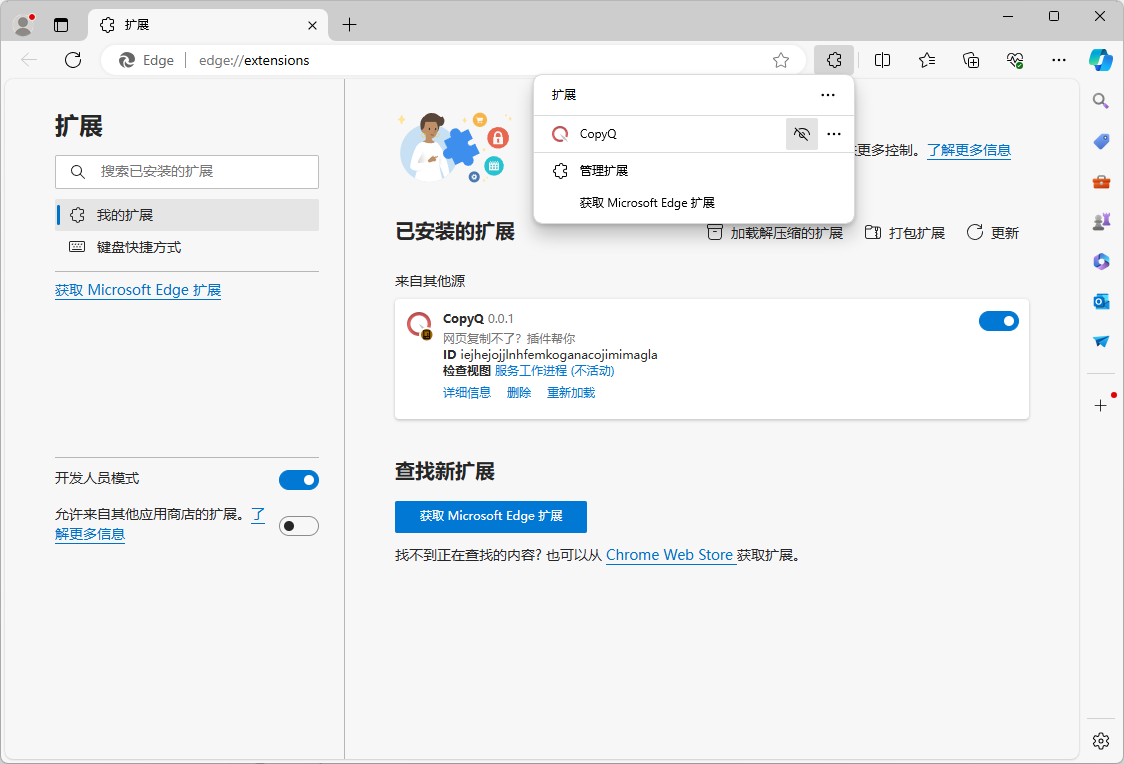1124x764 pixels.
Task: Open sidebar Search
Action: [1100, 100]
